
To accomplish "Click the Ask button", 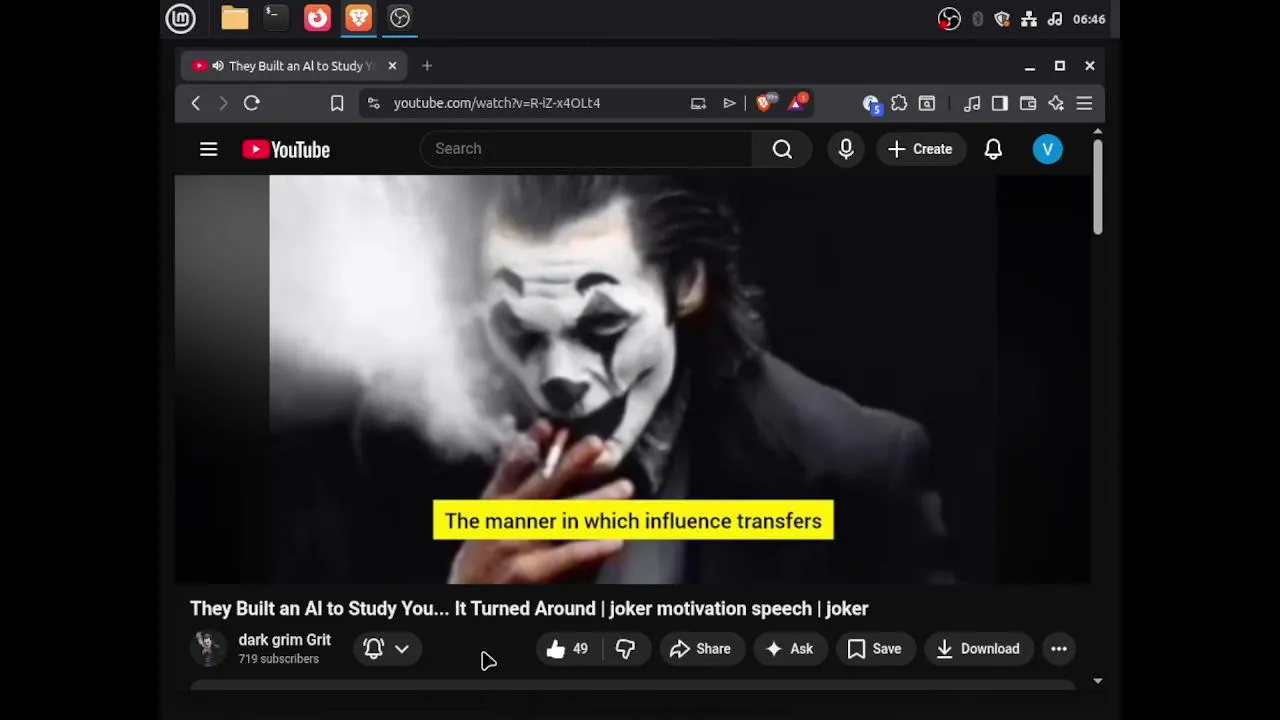I will click(x=790, y=649).
